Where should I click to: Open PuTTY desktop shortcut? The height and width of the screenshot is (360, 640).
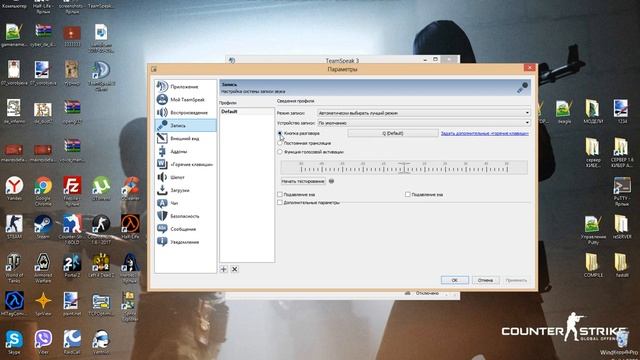622,191
